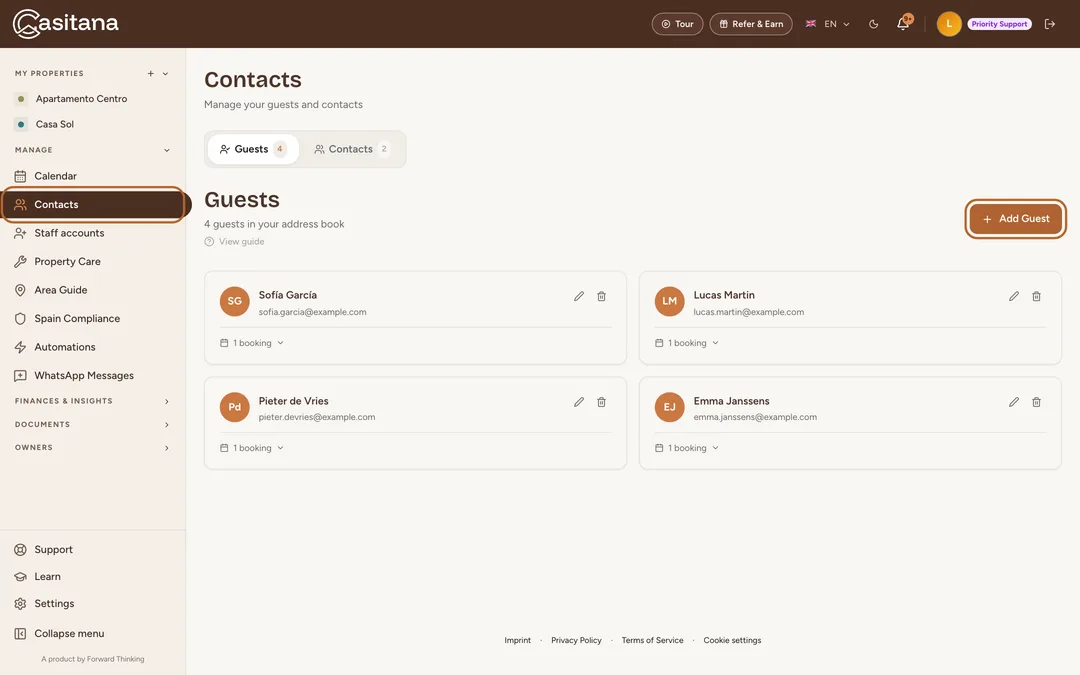Expand Documents section
The width and height of the screenshot is (1080, 675).
[x=167, y=424]
